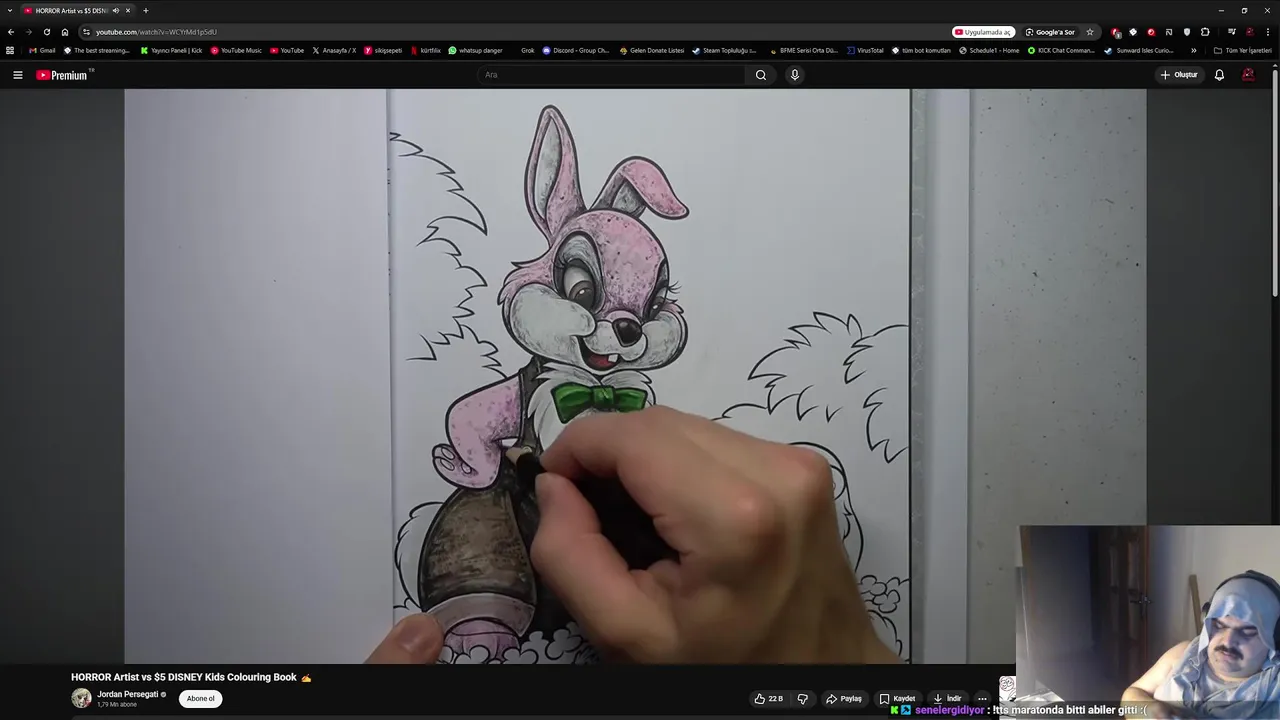Click the cast screen extension icon
Screen dimensions: 1280x720
[x=1168, y=32]
